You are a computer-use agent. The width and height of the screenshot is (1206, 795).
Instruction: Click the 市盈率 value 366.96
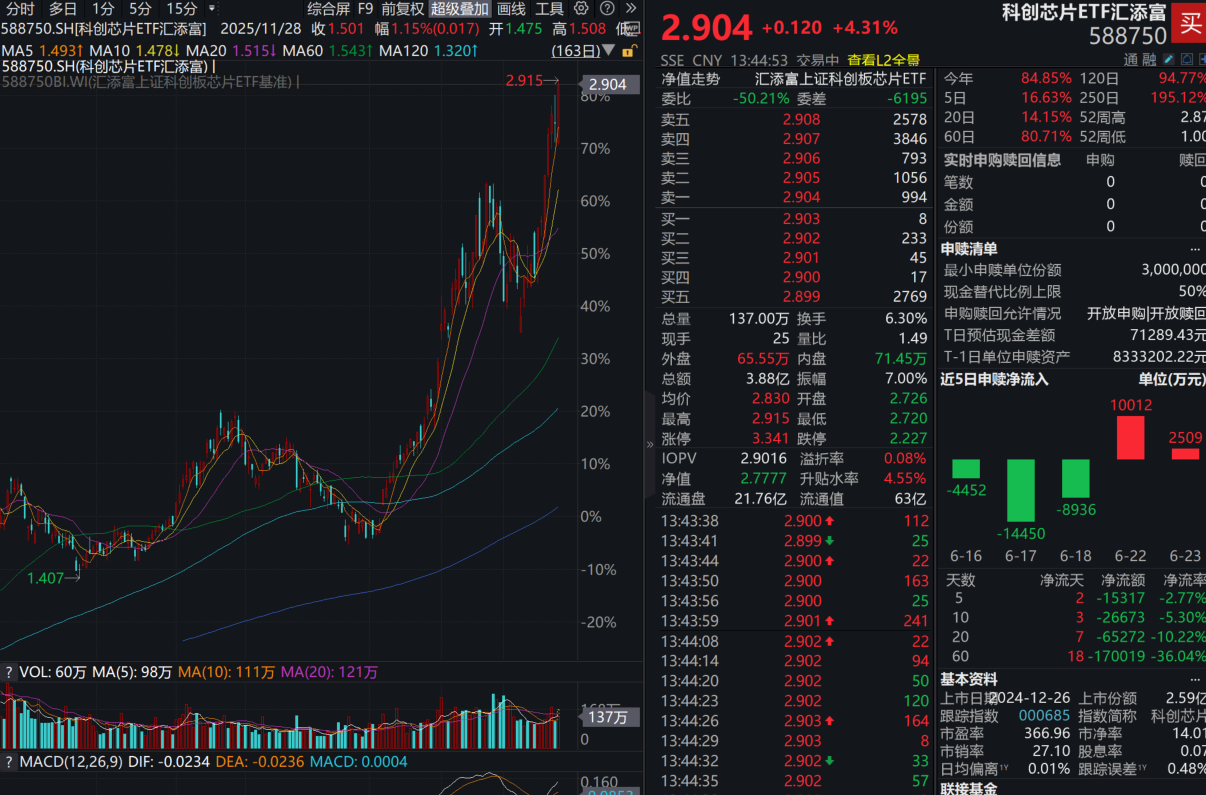pos(1048,733)
